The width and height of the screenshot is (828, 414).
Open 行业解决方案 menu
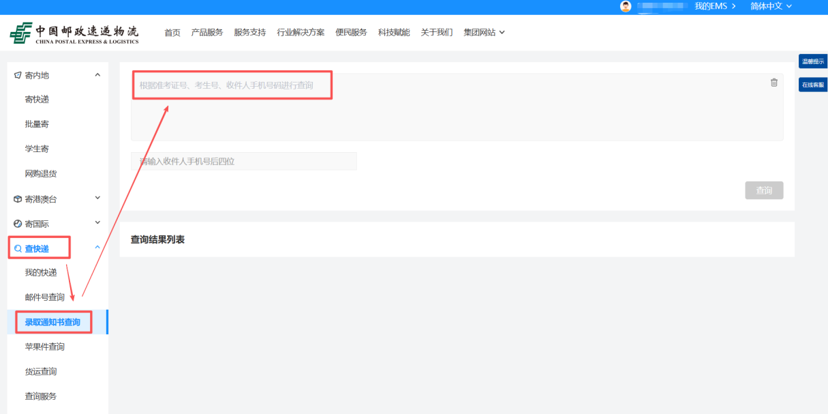coord(300,33)
